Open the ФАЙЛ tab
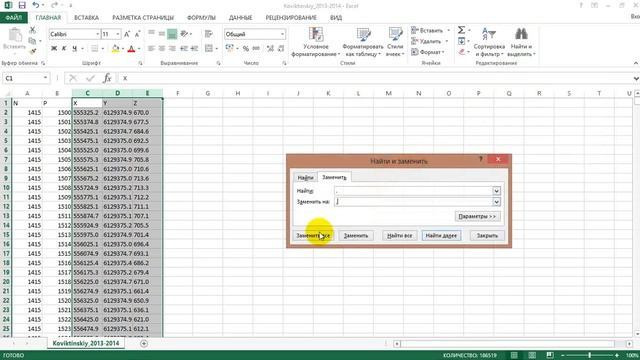 (13, 18)
